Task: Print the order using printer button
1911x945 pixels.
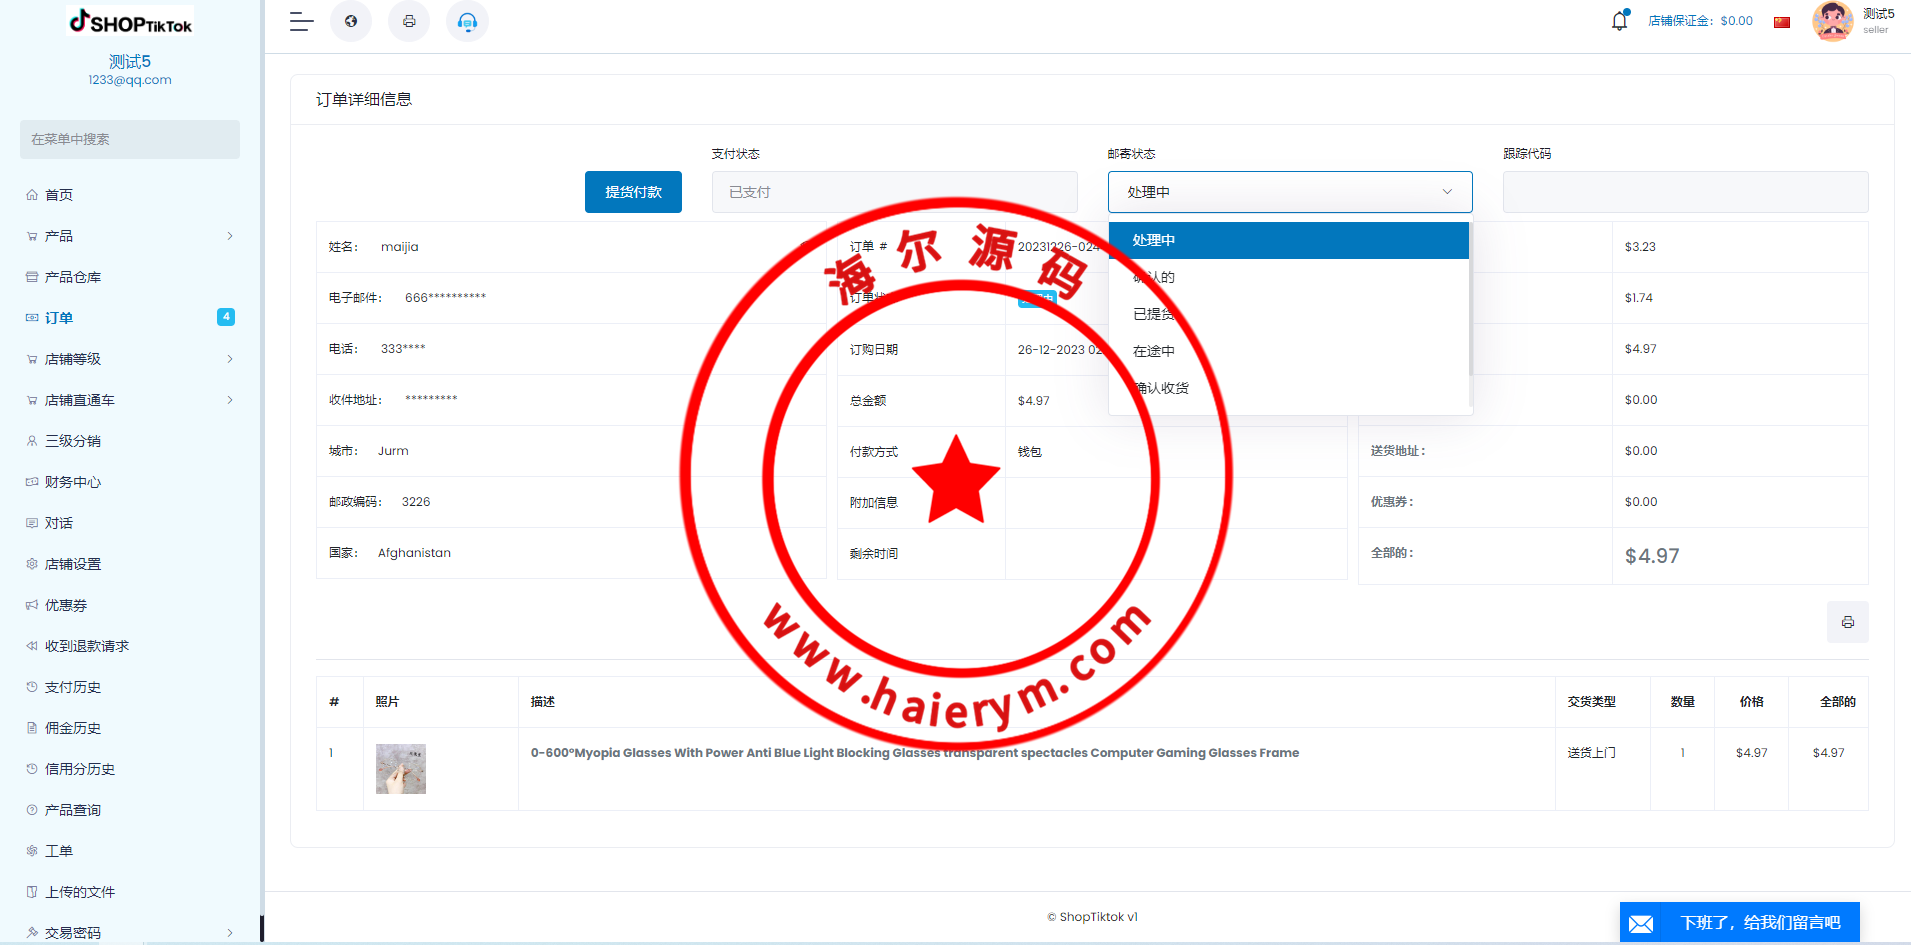Action: [1847, 622]
